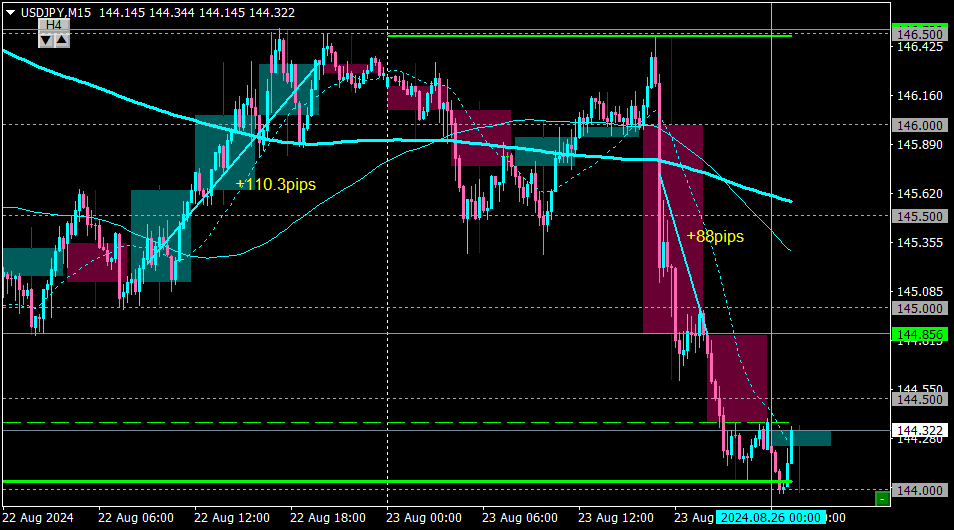Click the current price 144.322 label
This screenshot has width=954, height=530.
919,431
